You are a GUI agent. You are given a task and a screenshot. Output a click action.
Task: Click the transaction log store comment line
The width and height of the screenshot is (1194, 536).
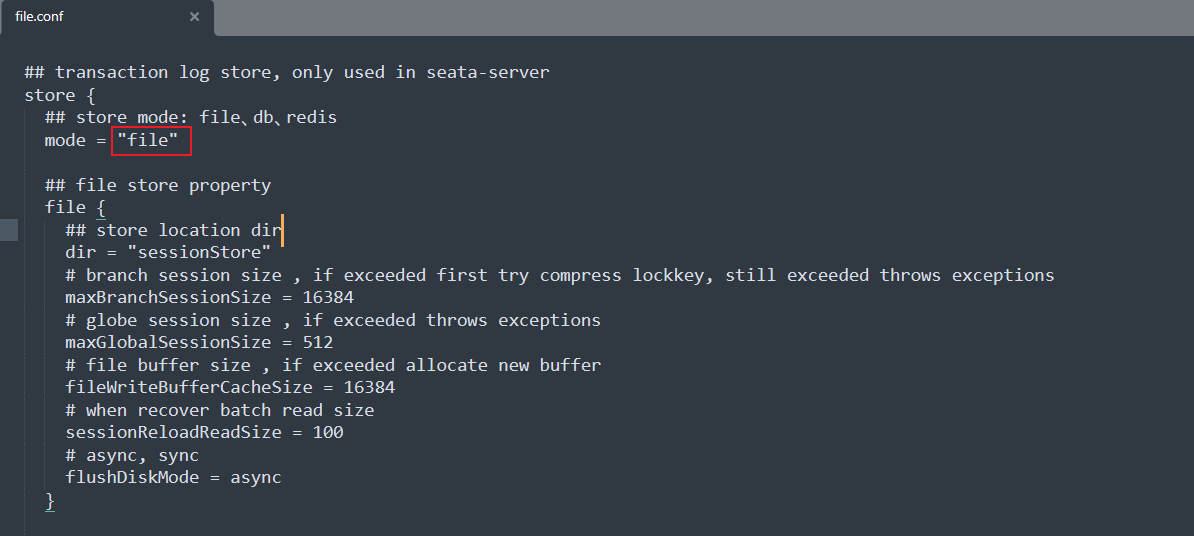(x=287, y=73)
